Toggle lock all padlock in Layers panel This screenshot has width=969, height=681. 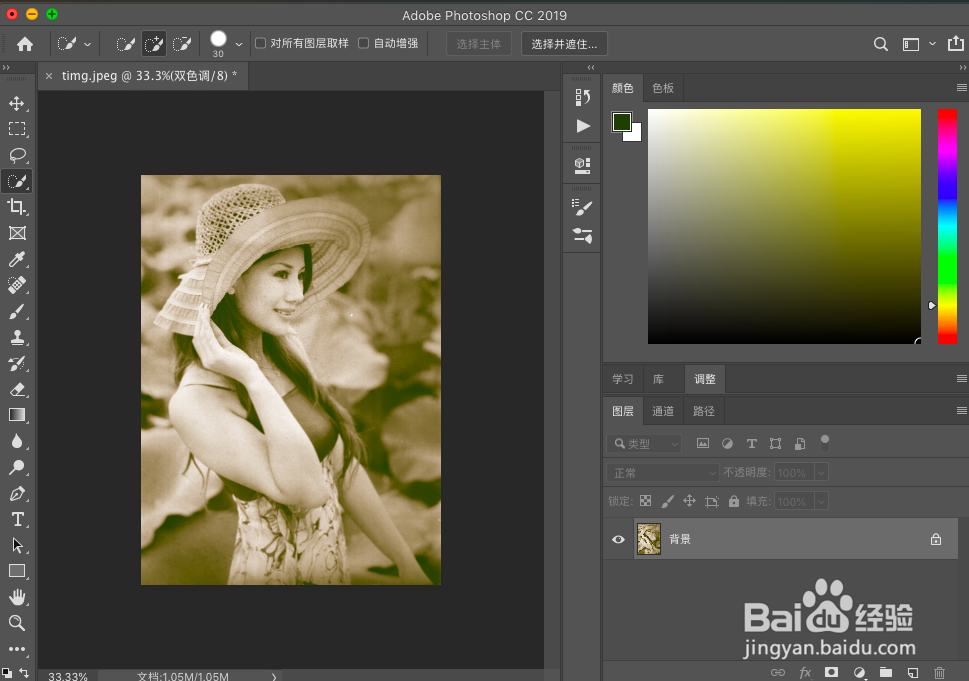734,501
